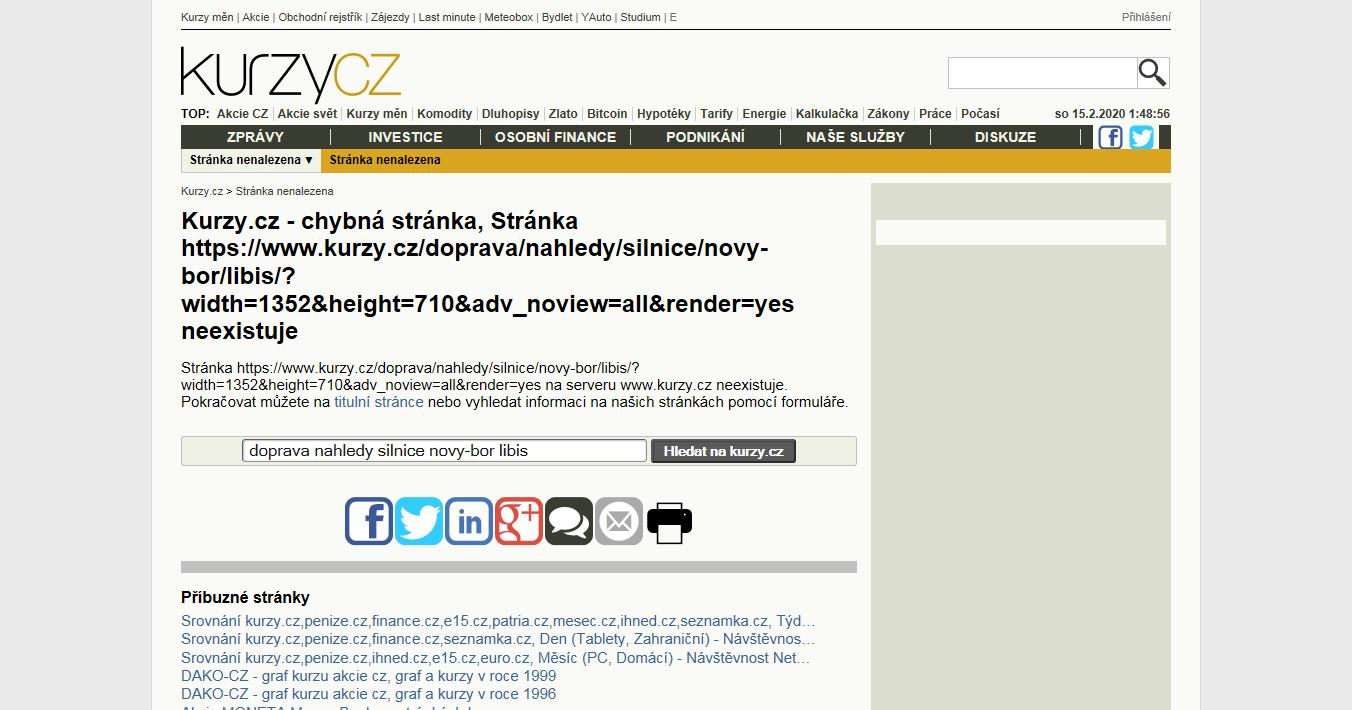Click Přihlášení login link
Screen dimensions: 1352x710
pyautogui.click(x=1146, y=17)
